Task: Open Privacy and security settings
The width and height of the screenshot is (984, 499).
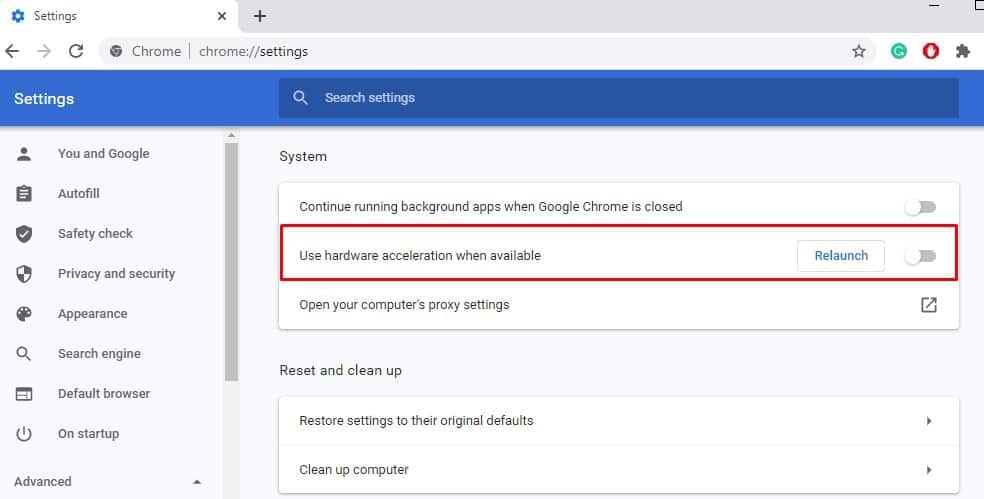Action: coord(116,274)
